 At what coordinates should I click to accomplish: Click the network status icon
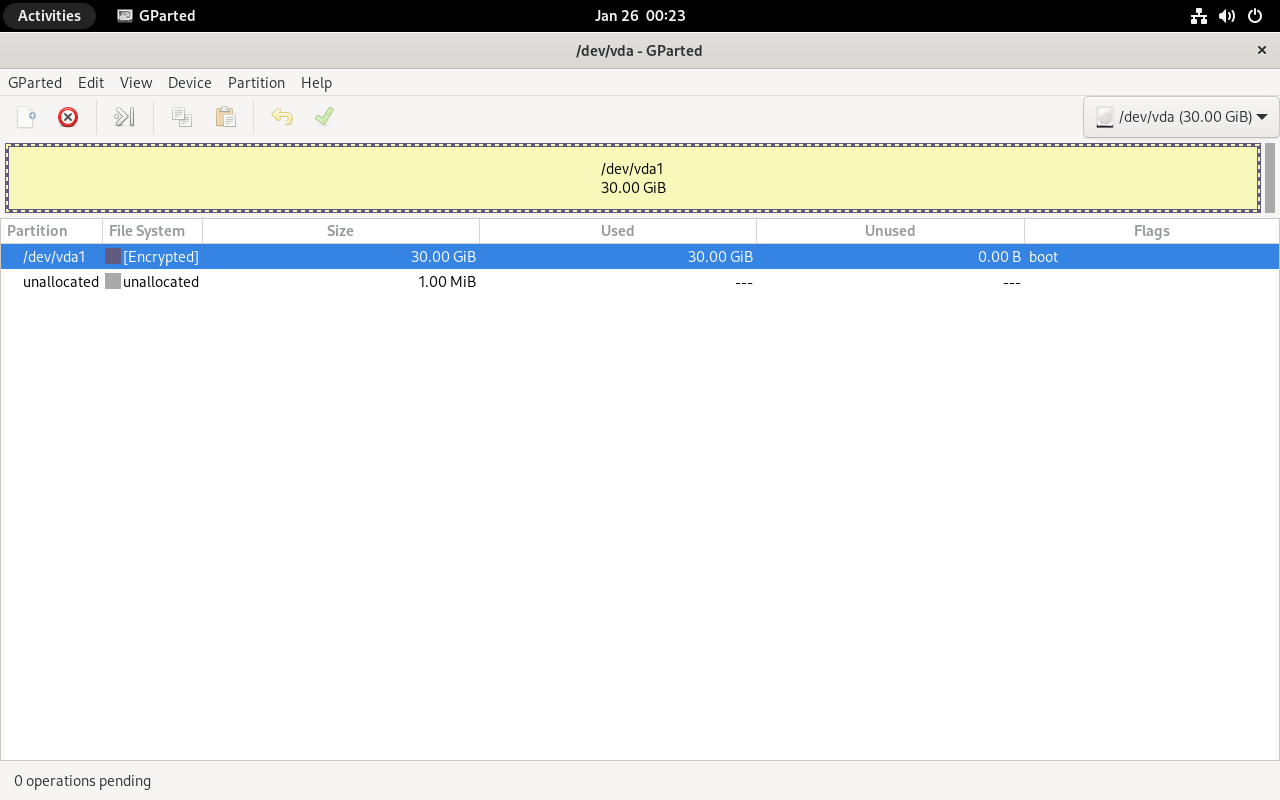[1199, 16]
